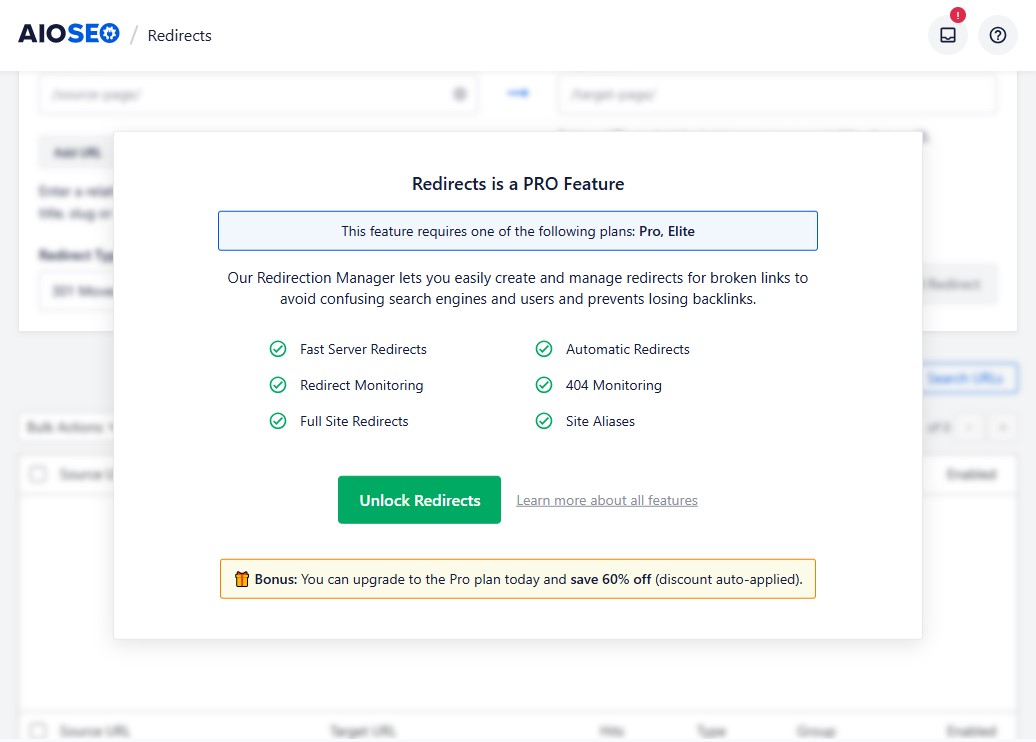The width and height of the screenshot is (1036, 742).
Task: Click the 'Redirect Monitoring' label
Action: pyautogui.click(x=361, y=385)
